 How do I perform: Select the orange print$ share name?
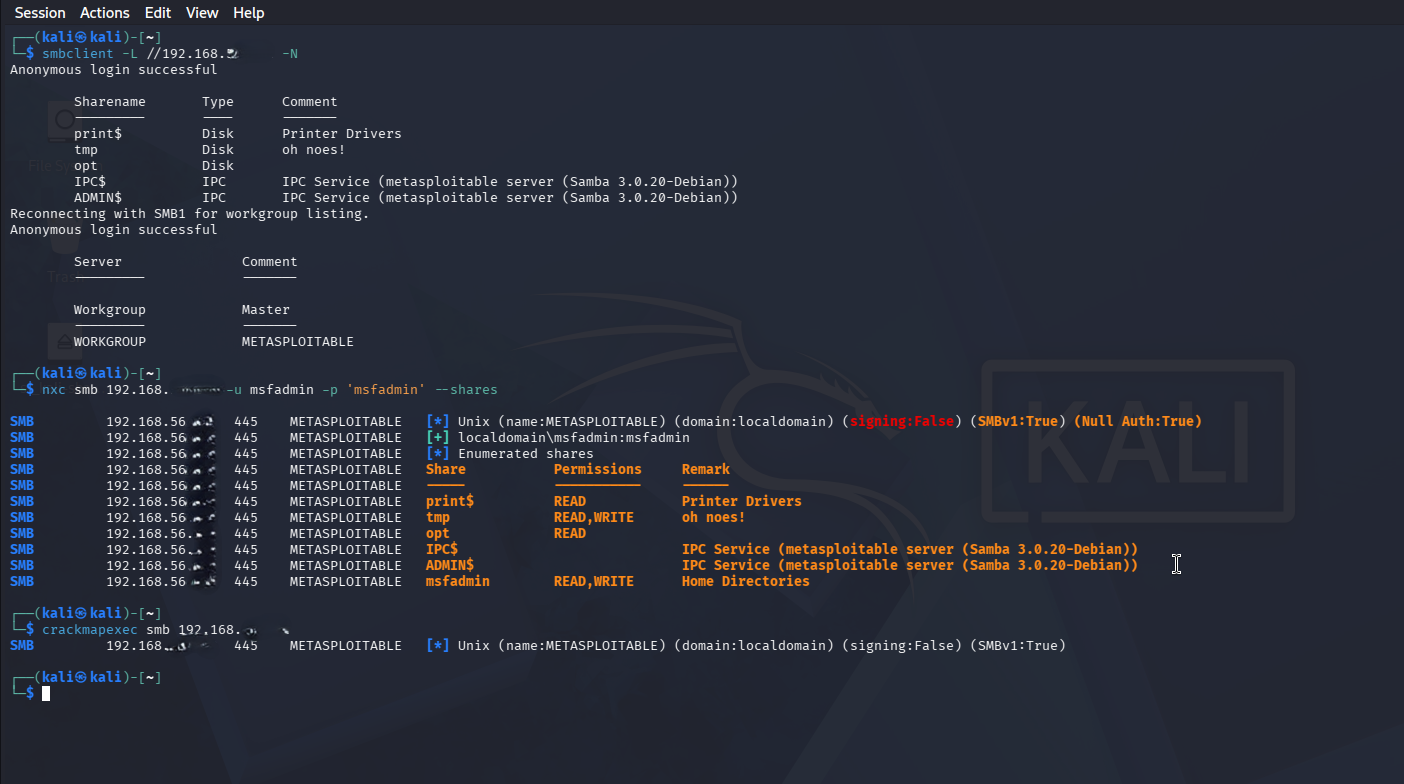click(x=450, y=502)
